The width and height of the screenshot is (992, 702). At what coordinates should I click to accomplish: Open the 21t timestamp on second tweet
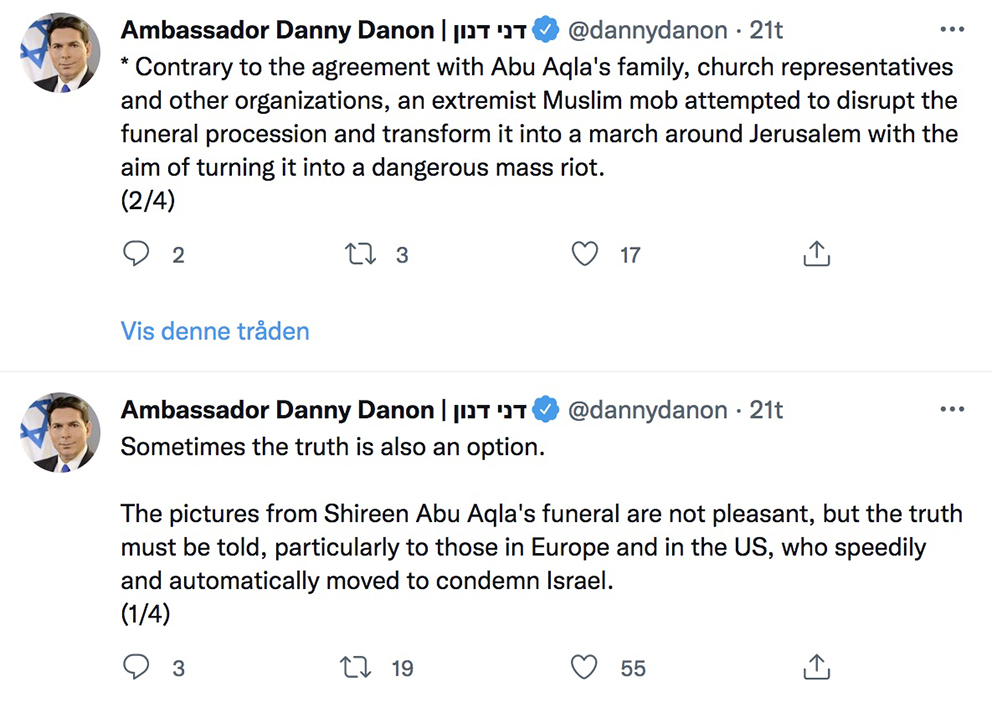click(766, 410)
